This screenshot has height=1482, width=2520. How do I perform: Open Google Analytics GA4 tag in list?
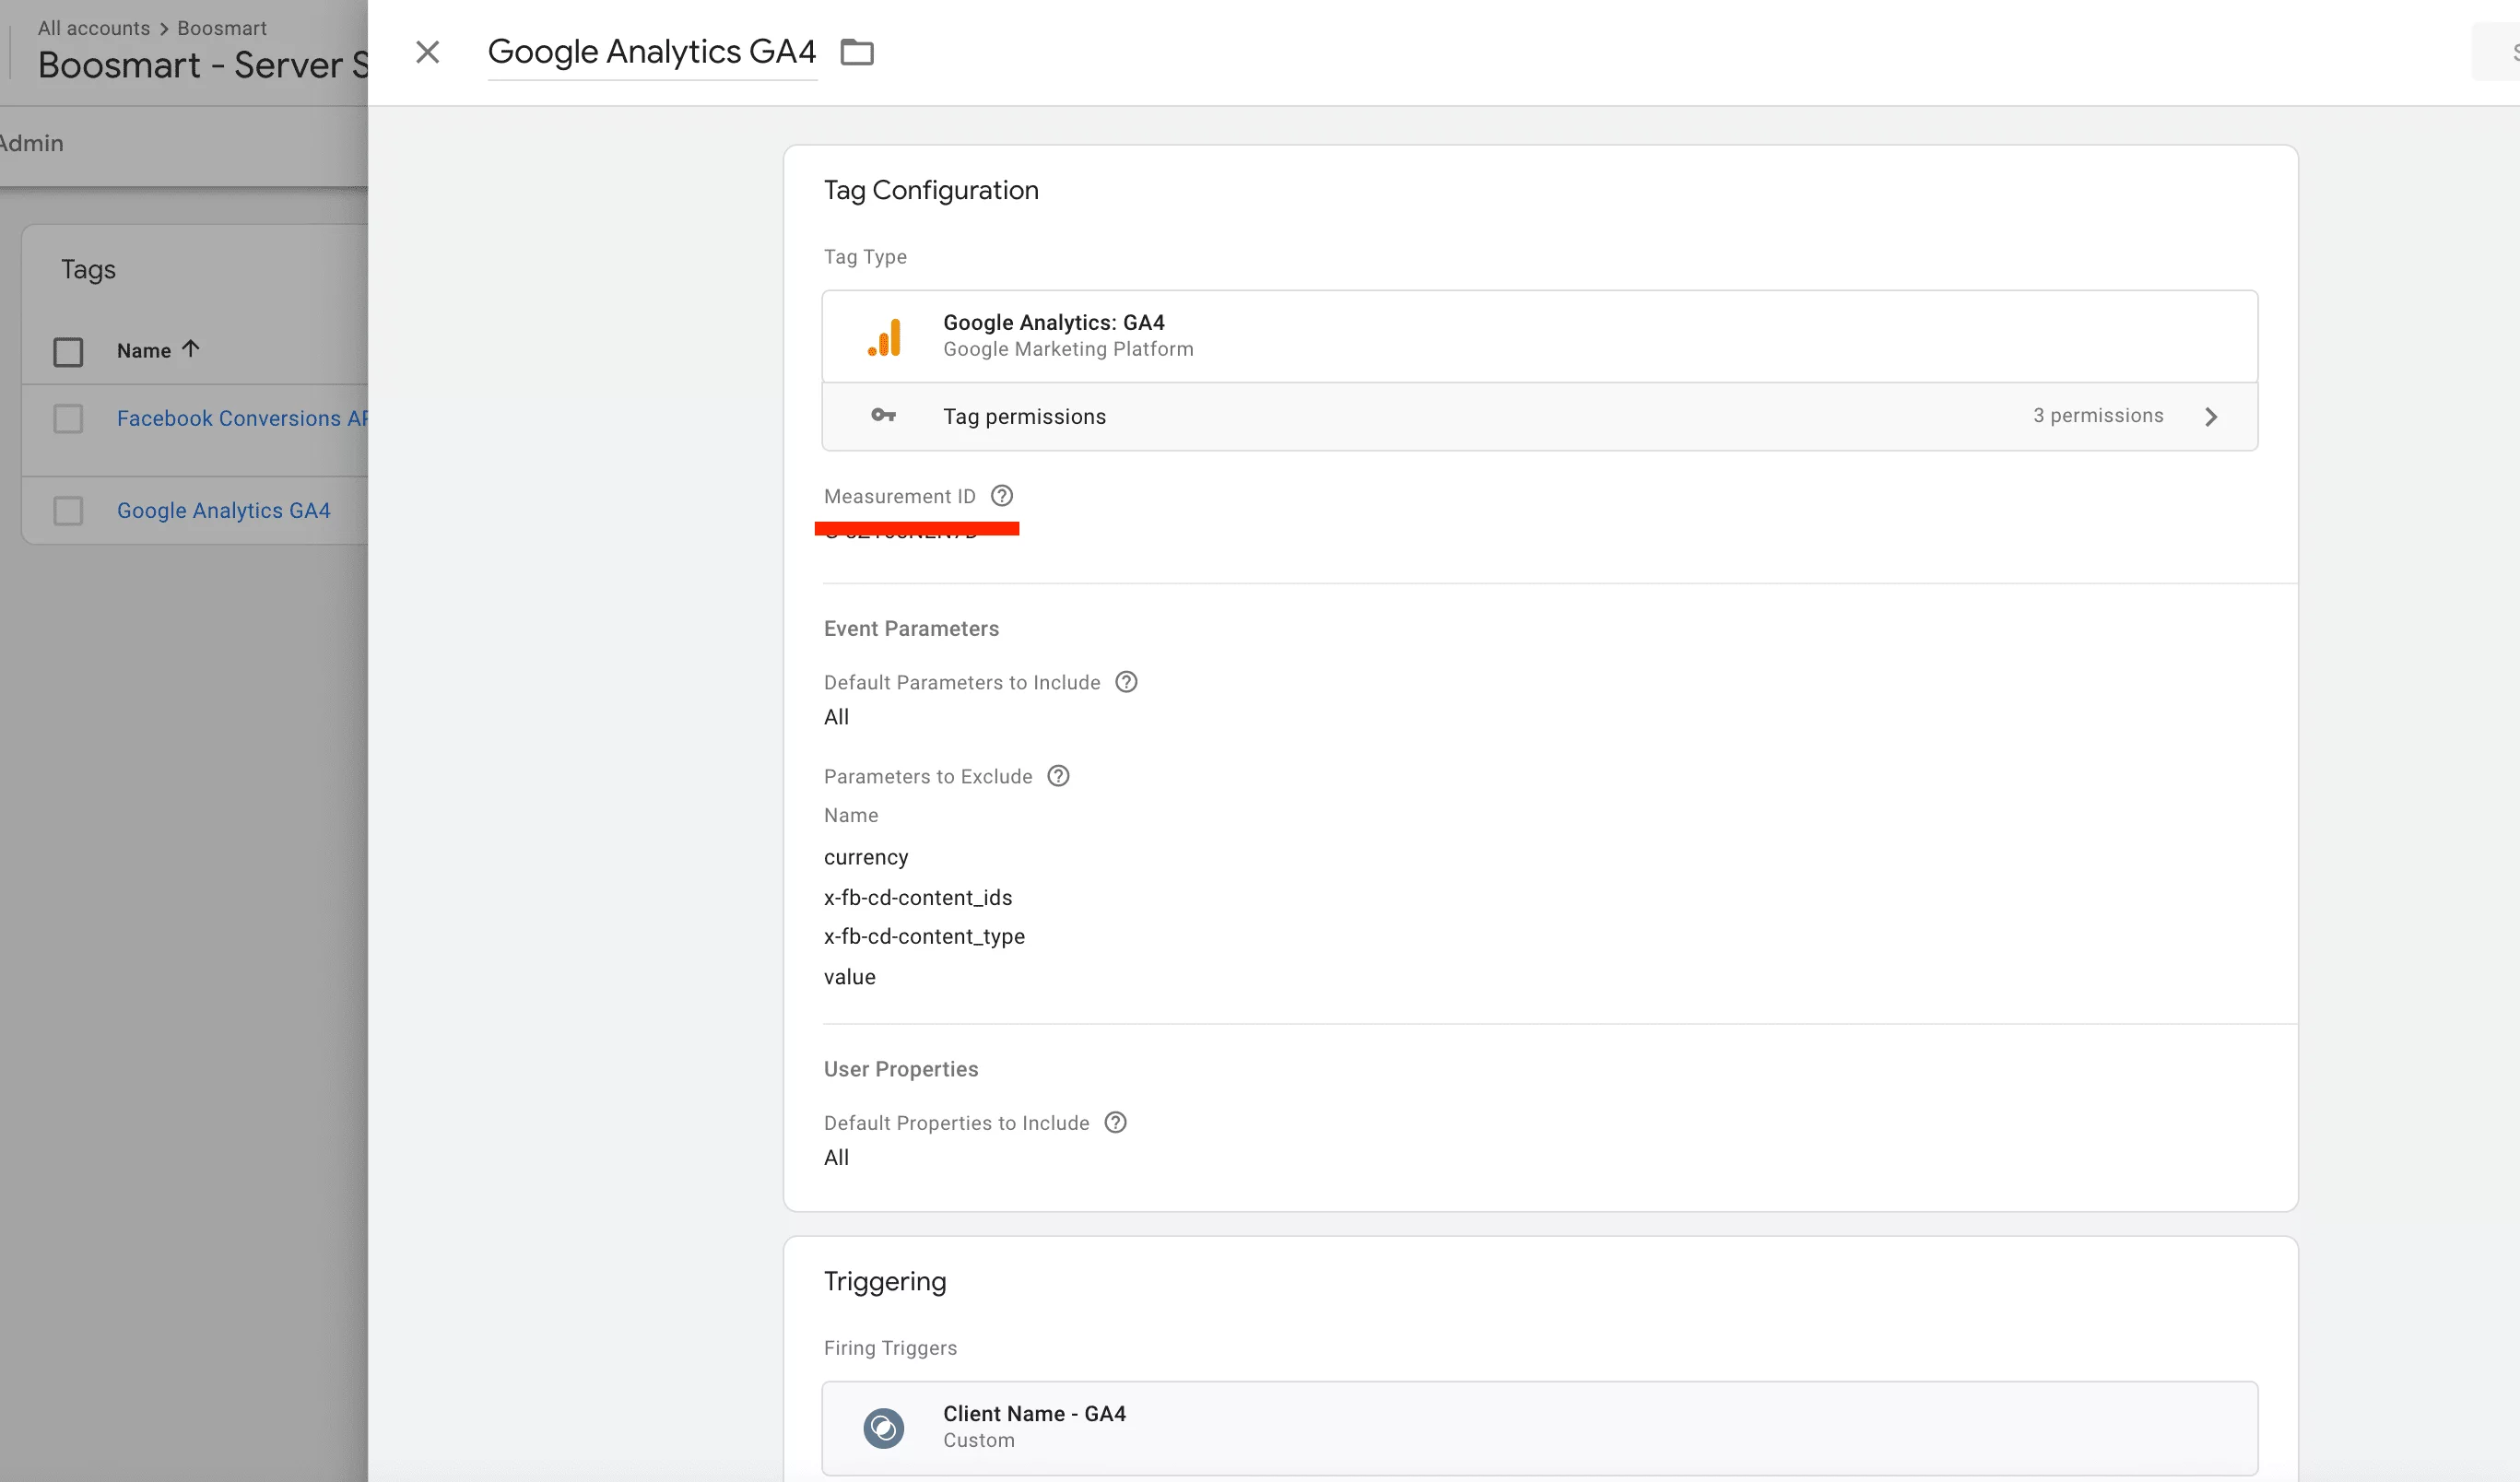tap(224, 510)
